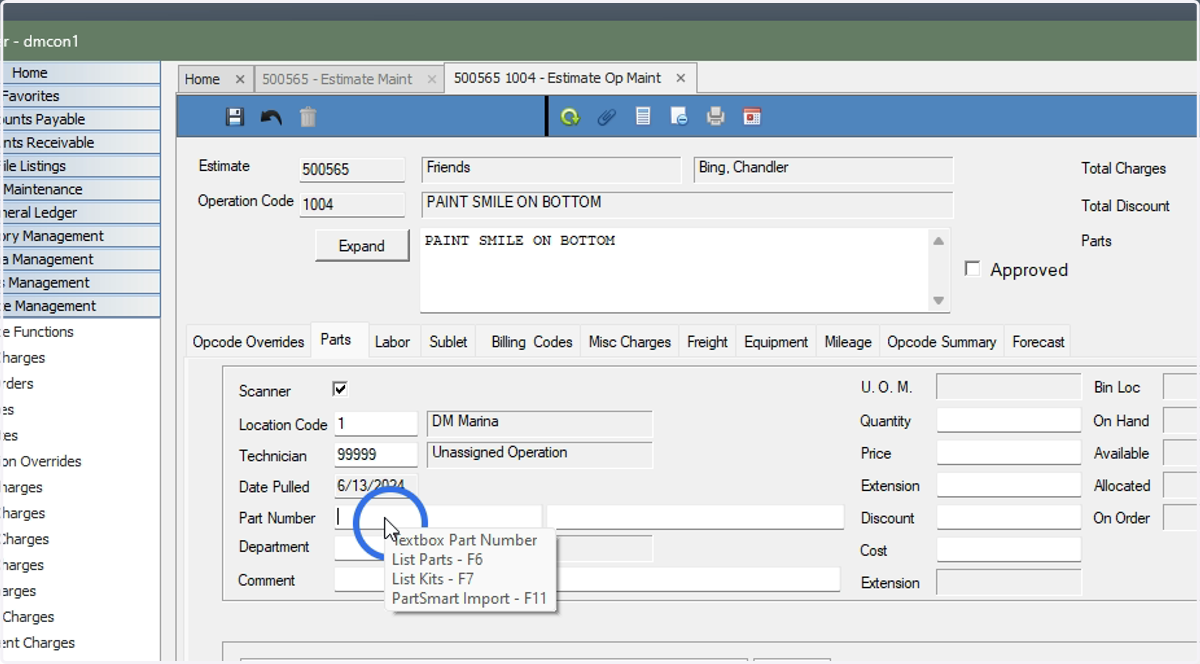
Task: Click the Date Pulled field
Action: pyautogui.click(x=376, y=486)
